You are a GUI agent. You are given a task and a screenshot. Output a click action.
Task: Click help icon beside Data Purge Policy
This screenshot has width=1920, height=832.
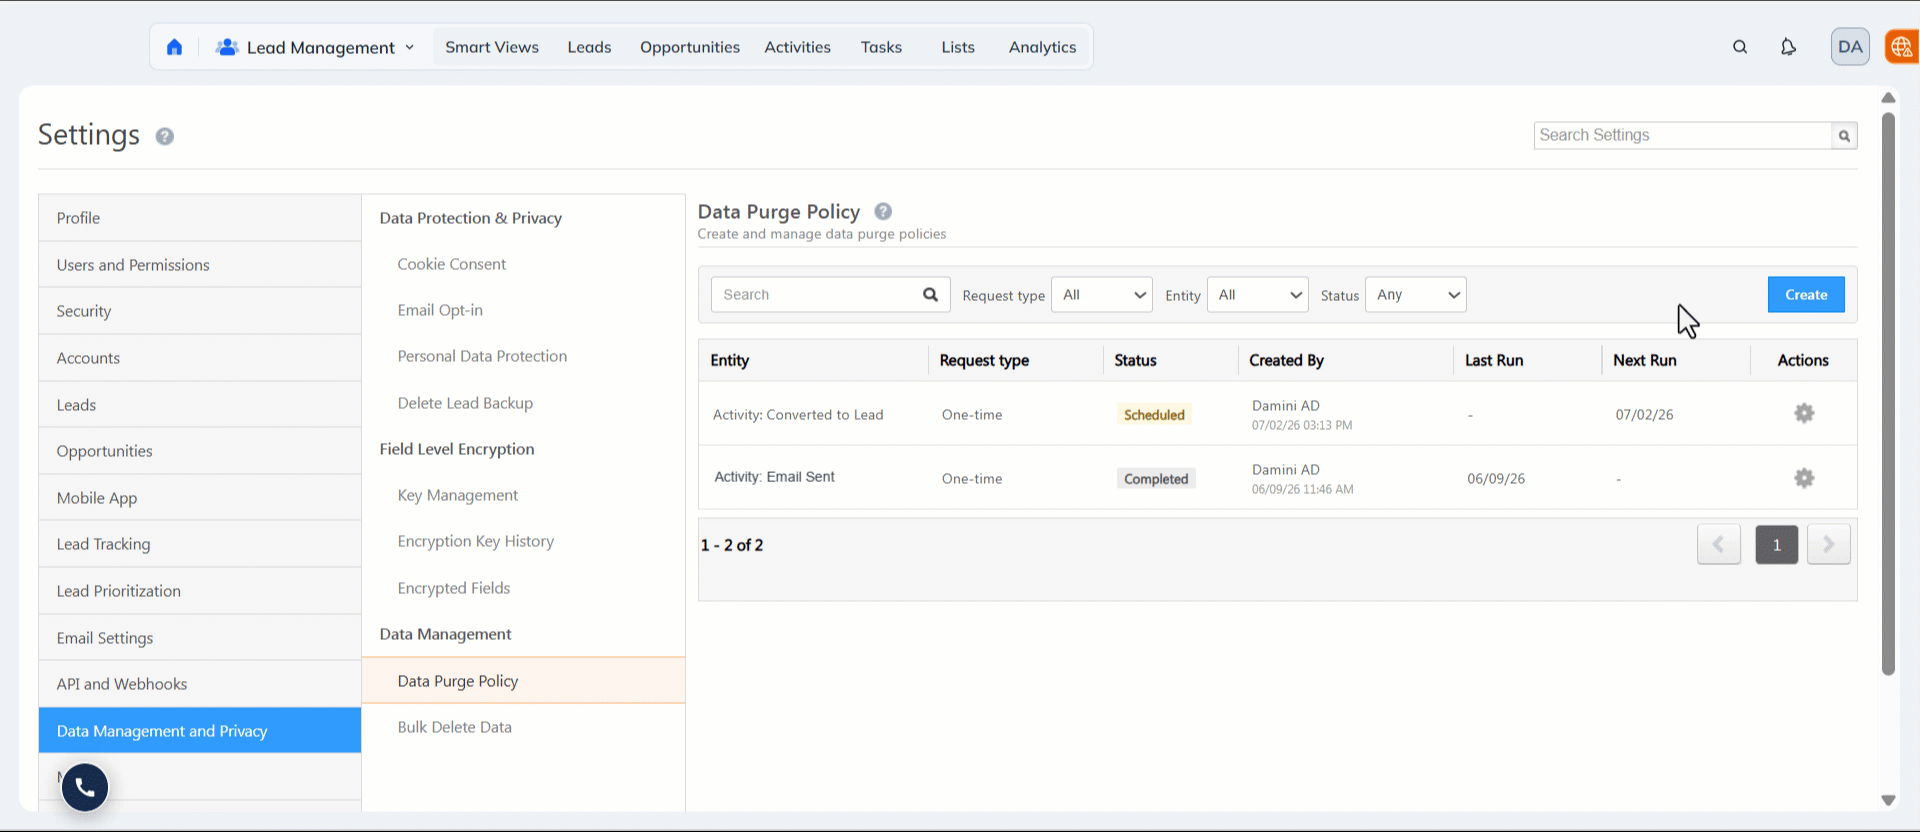(x=883, y=211)
